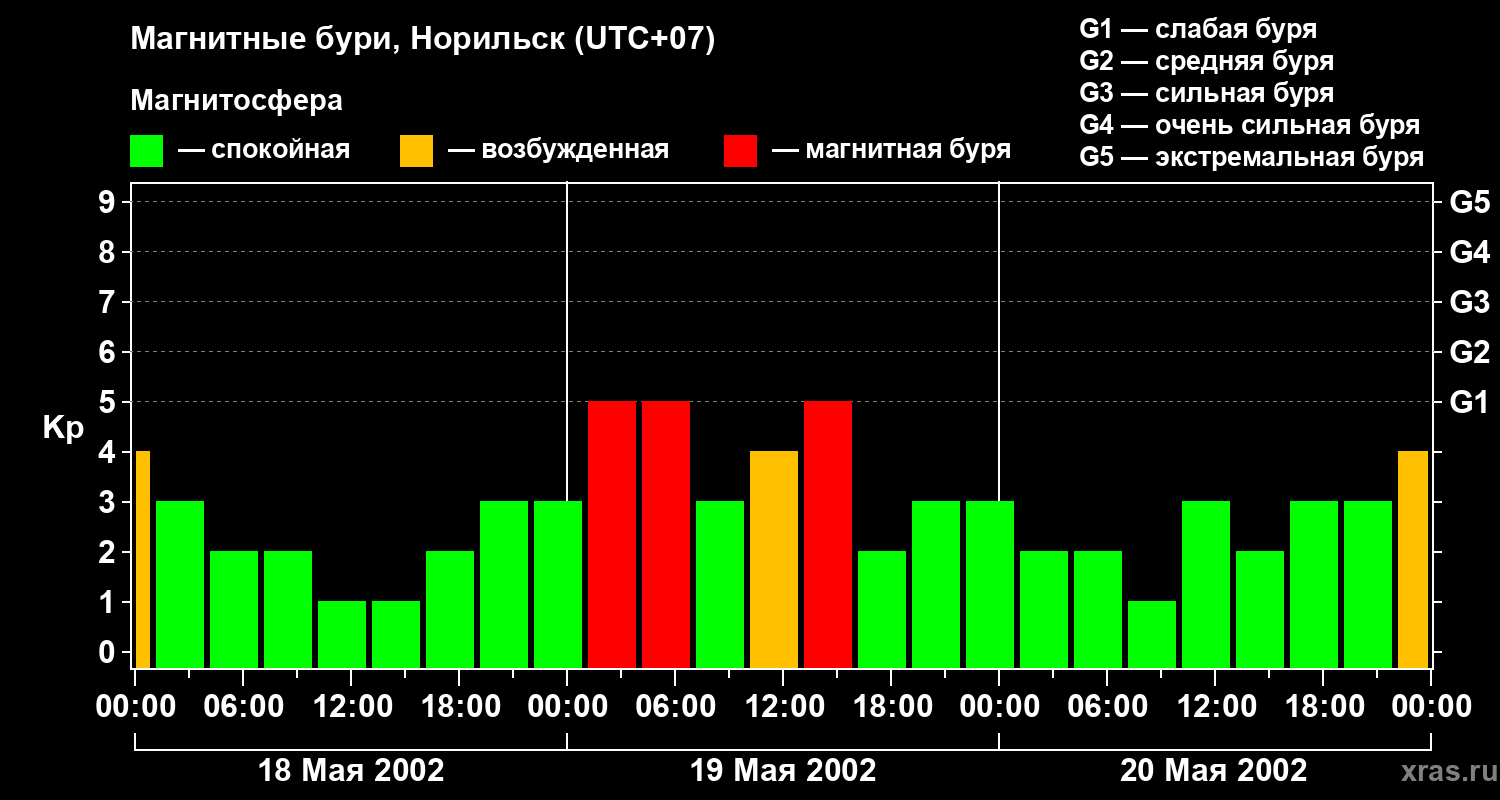Click the Магнитосфера heading

[236, 101]
